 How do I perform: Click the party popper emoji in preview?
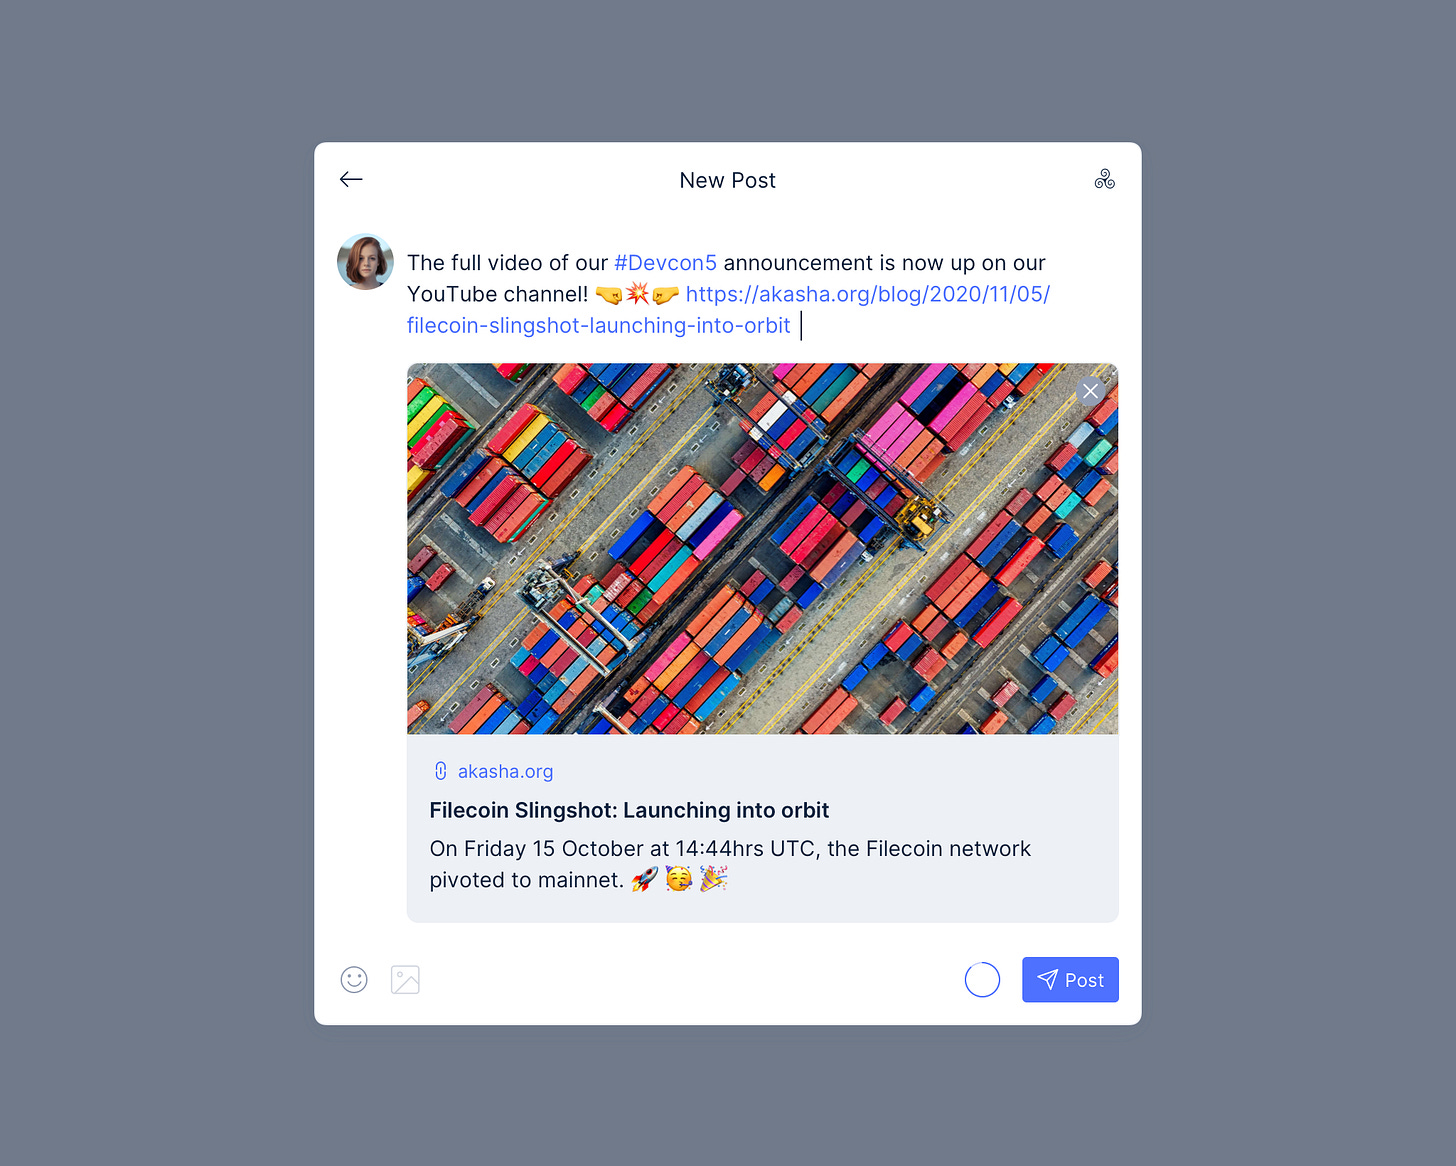[x=713, y=879]
